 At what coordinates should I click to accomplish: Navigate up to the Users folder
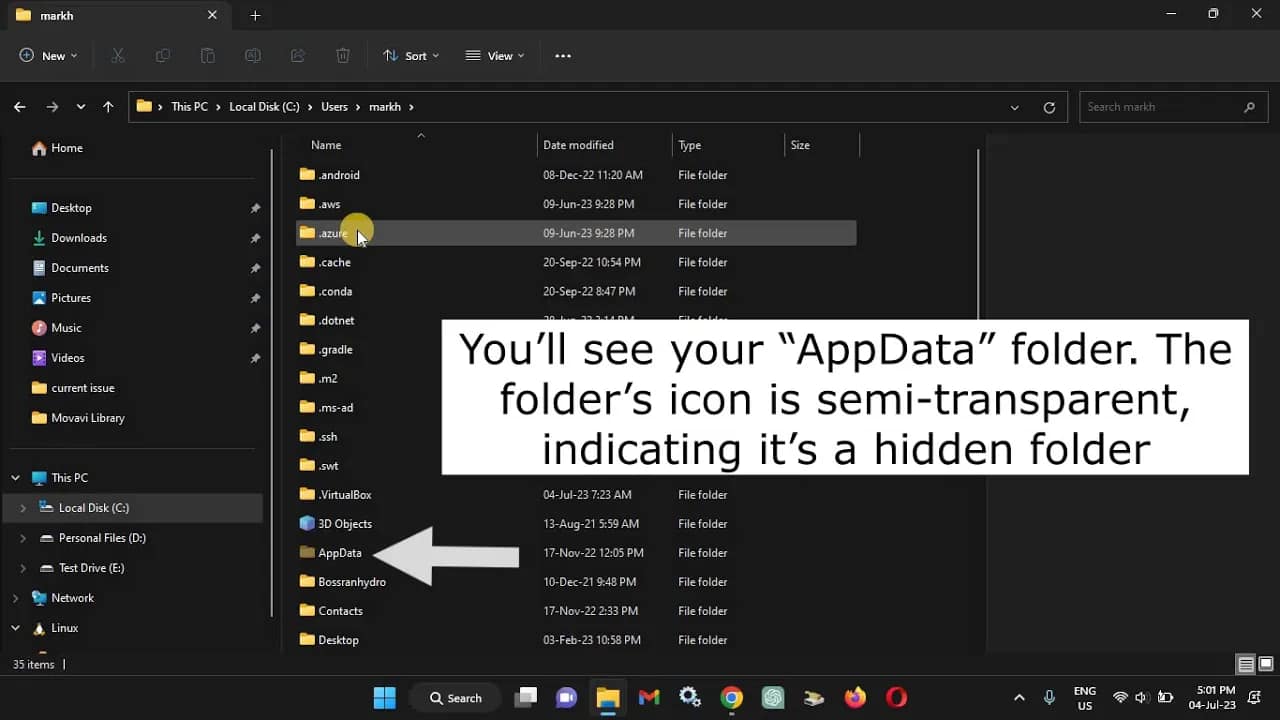pos(108,106)
